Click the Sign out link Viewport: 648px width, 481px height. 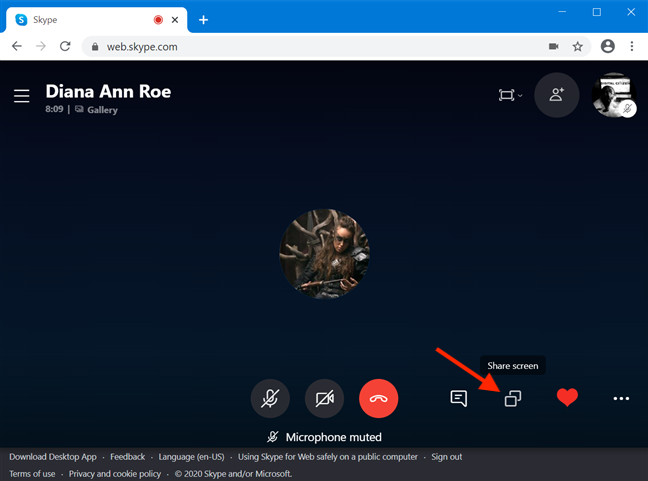tap(447, 457)
